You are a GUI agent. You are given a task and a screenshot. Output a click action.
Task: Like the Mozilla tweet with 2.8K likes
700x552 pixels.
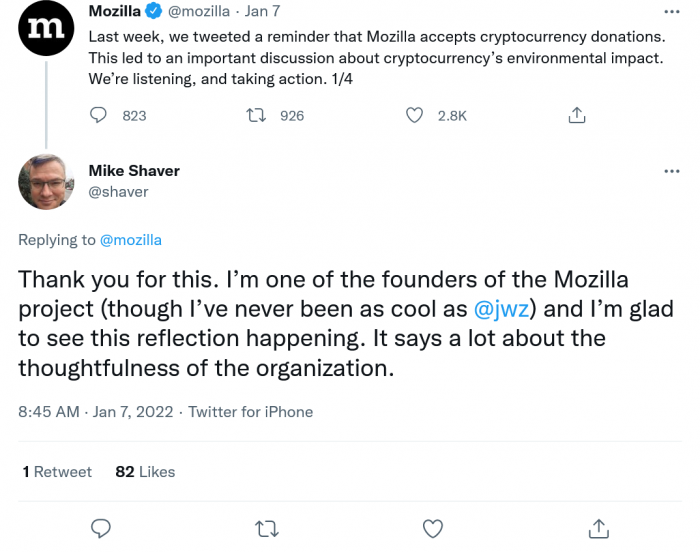415,115
